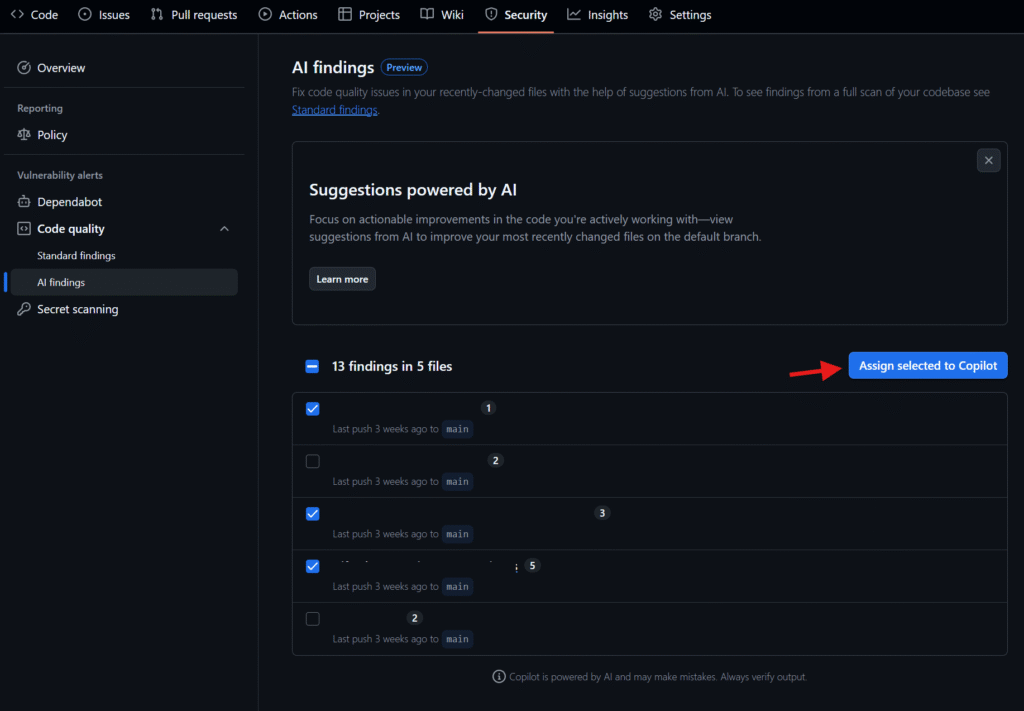Image resolution: width=1024 pixels, height=711 pixels.
Task: Open the Pull requests tab
Action: coord(194,15)
